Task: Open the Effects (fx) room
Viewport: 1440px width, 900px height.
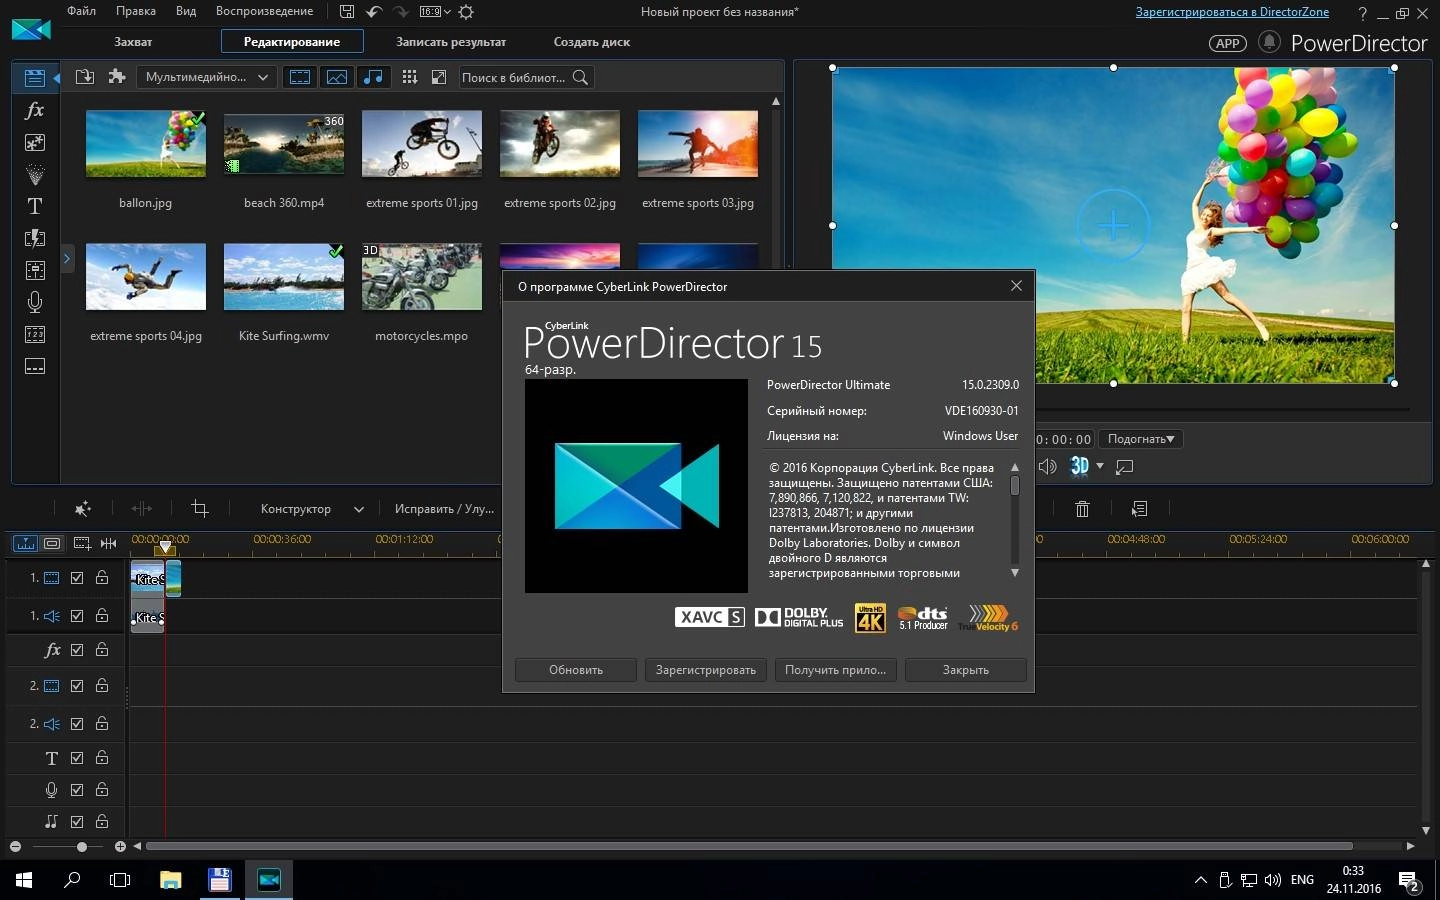Action: pyautogui.click(x=35, y=110)
